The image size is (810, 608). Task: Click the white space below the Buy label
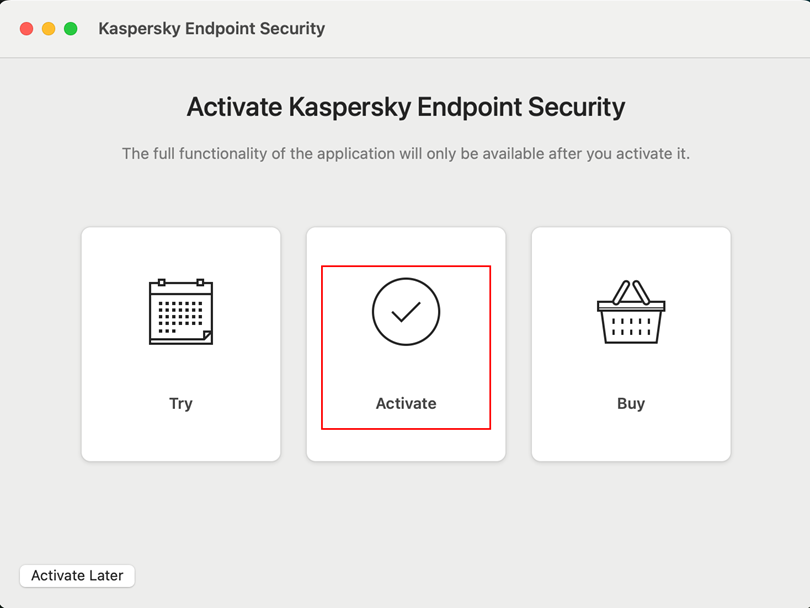631,438
